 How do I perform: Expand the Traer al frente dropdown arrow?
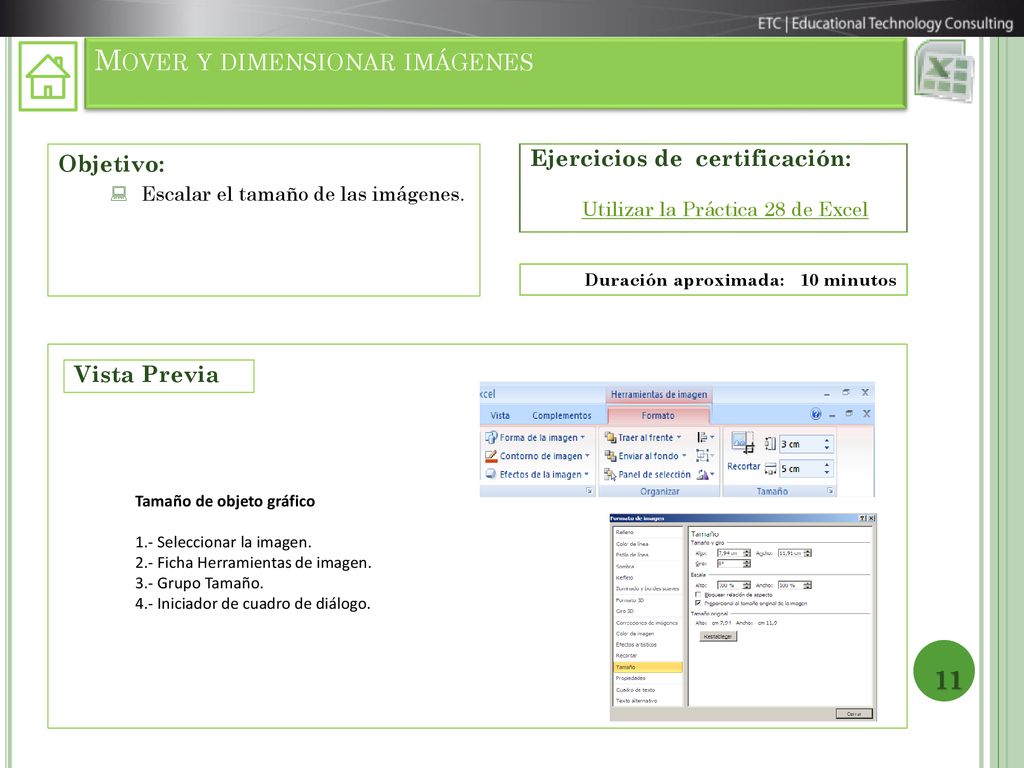pyautogui.click(x=679, y=437)
